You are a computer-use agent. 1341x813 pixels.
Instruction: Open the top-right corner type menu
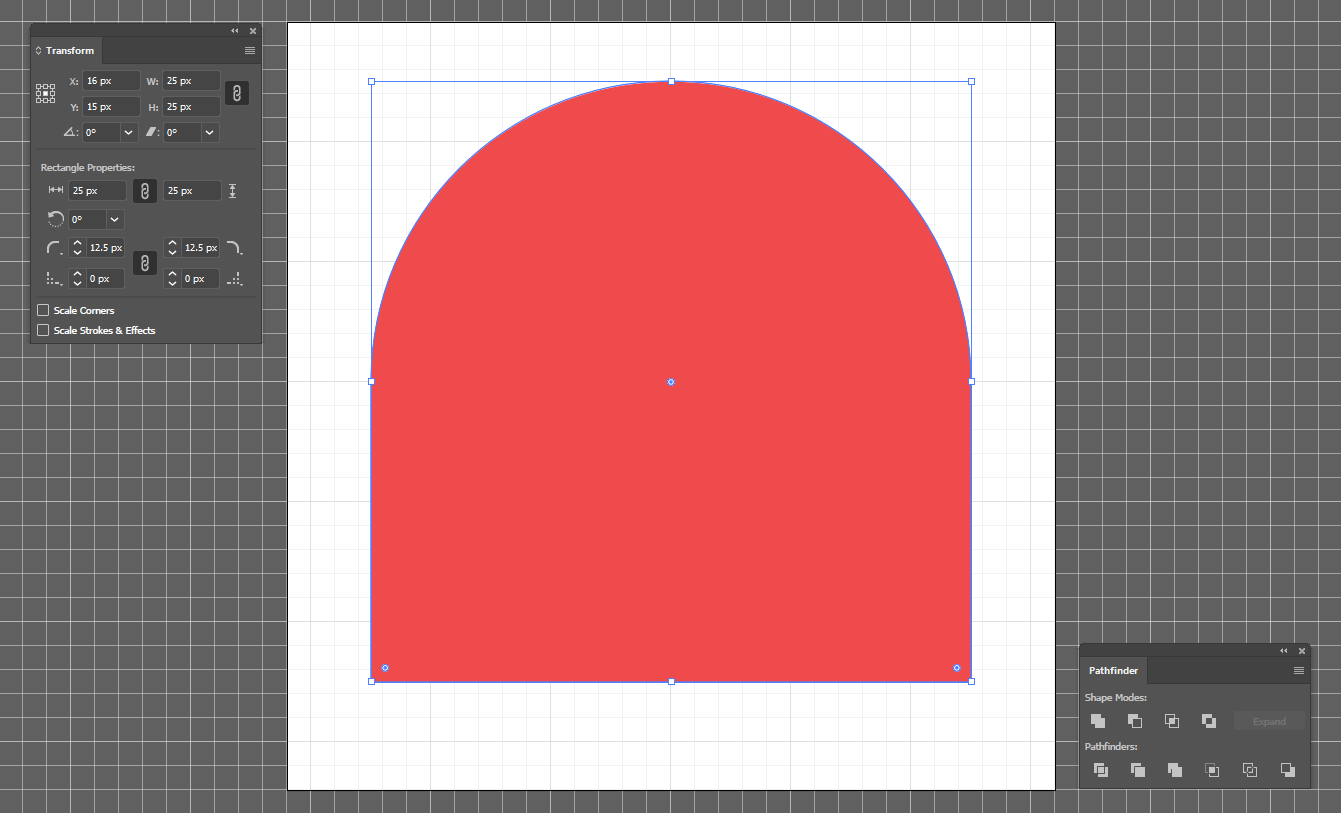click(x=234, y=248)
